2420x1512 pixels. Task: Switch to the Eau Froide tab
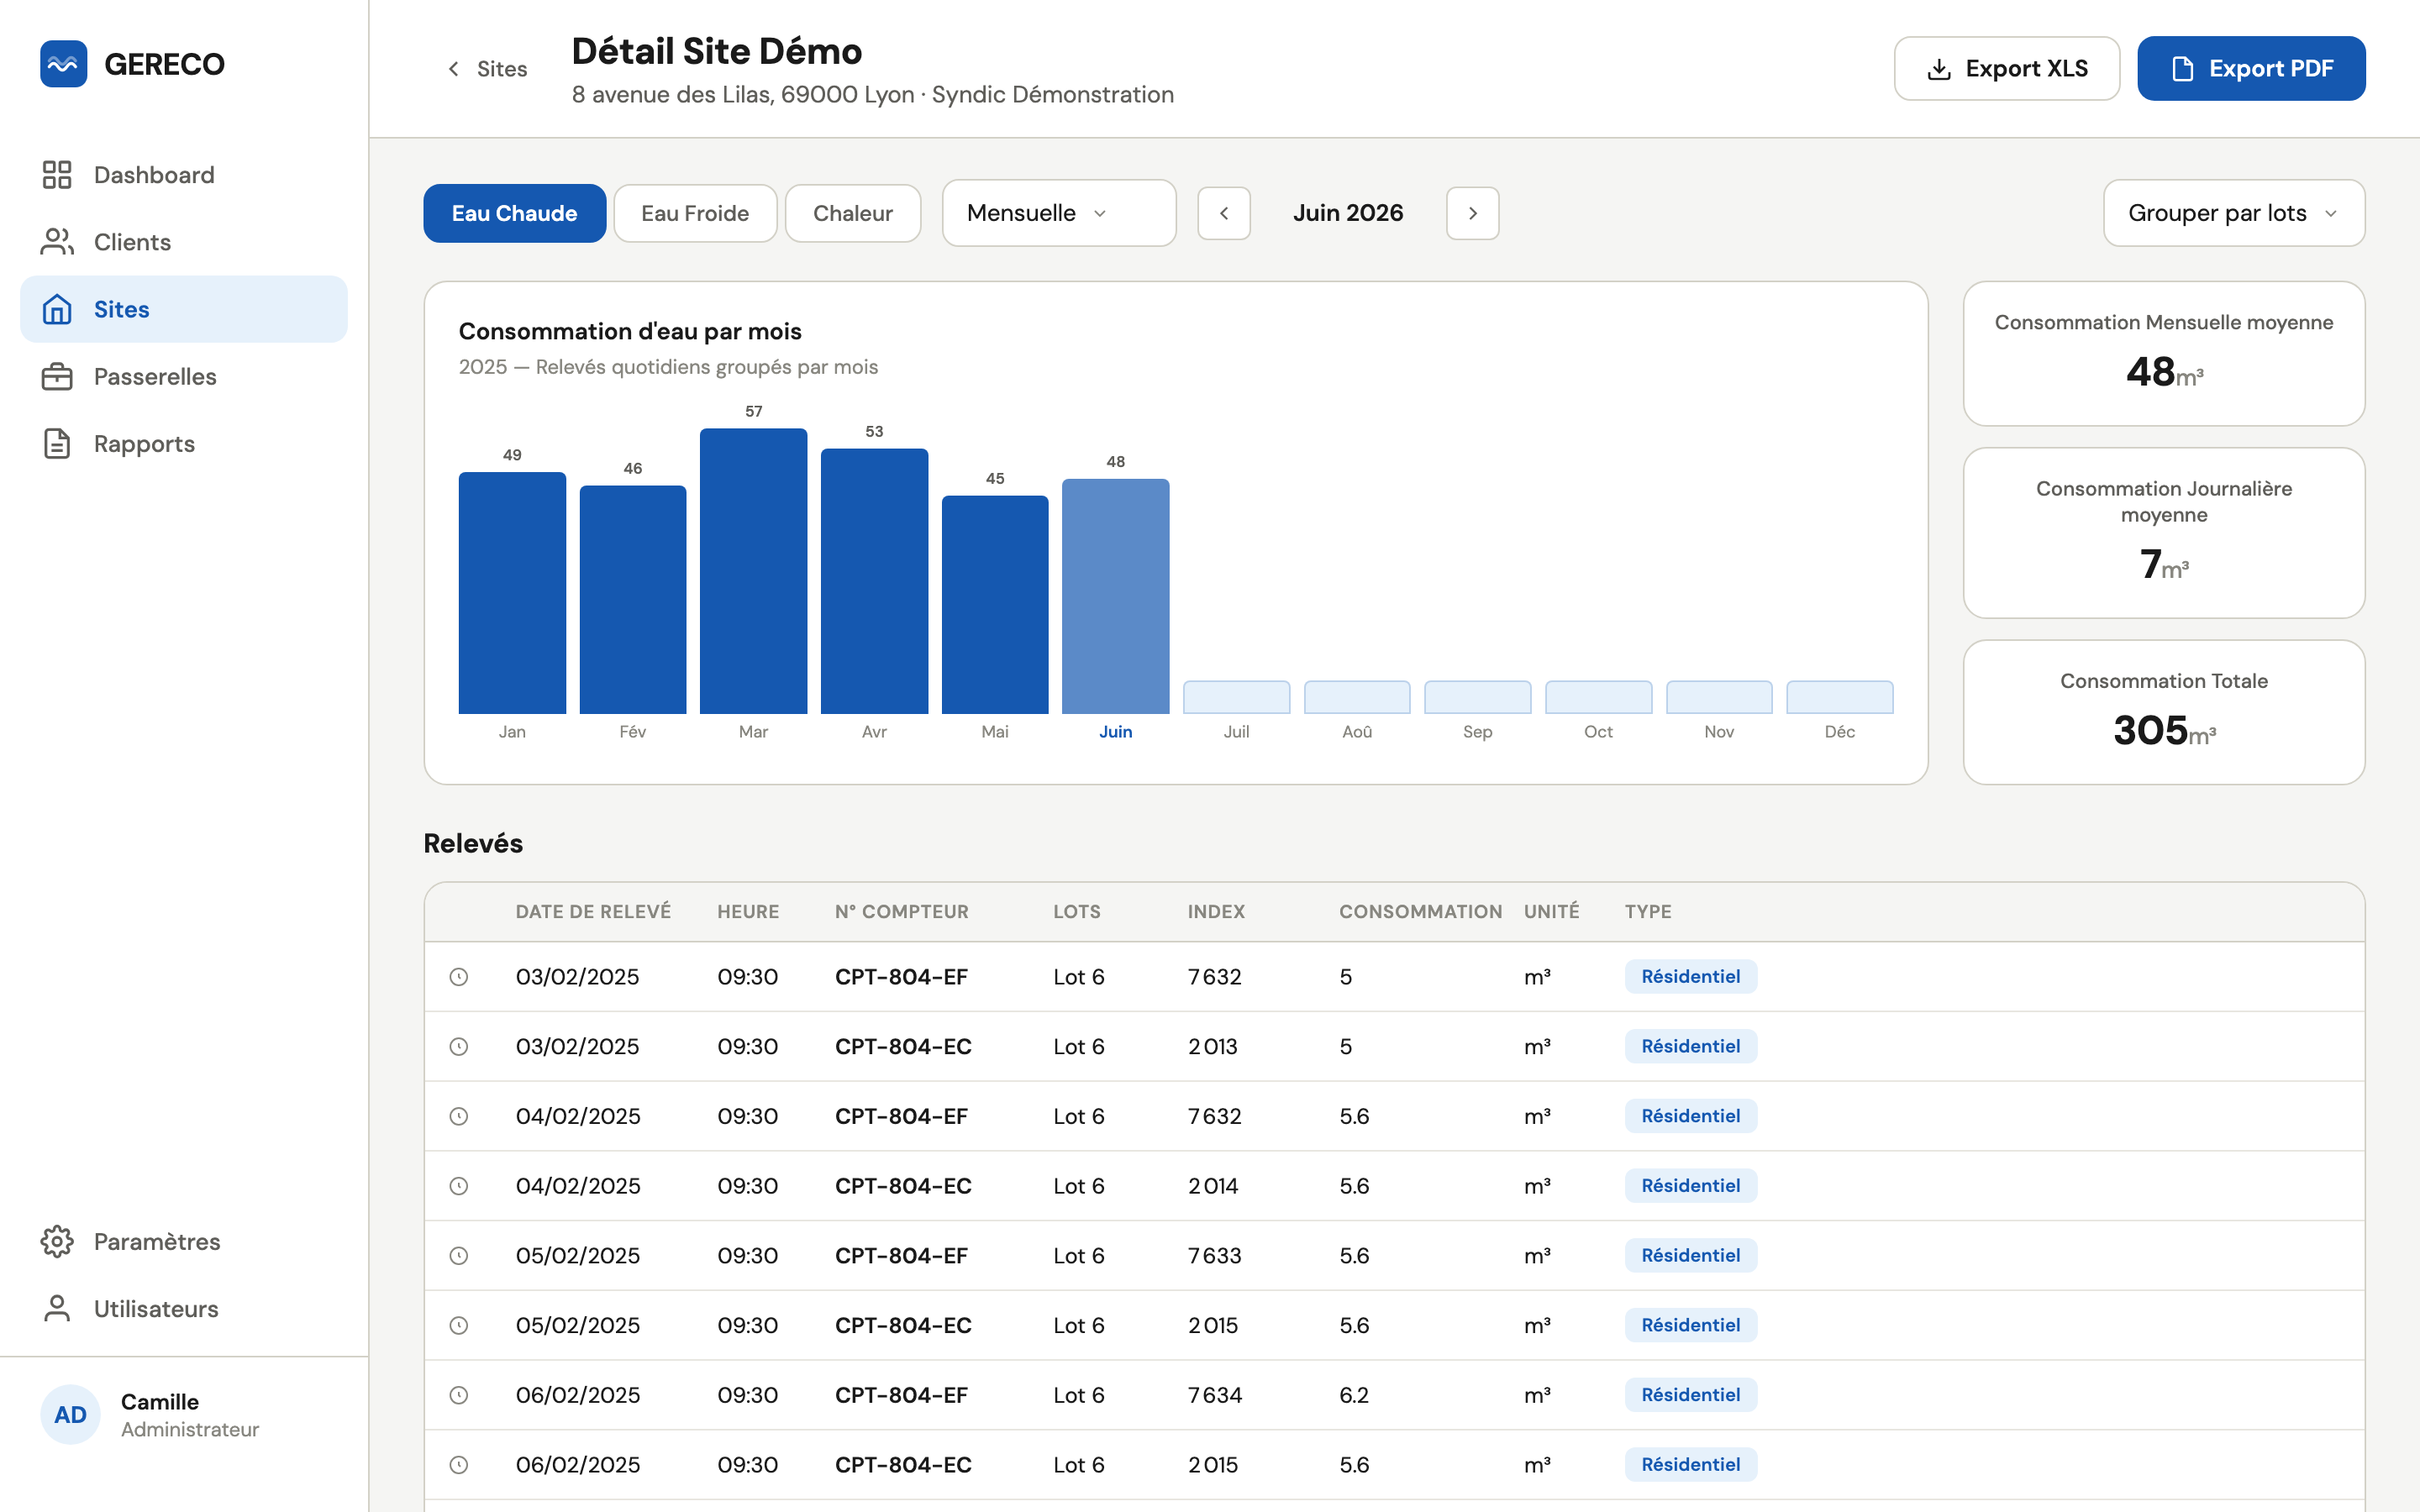695,213
